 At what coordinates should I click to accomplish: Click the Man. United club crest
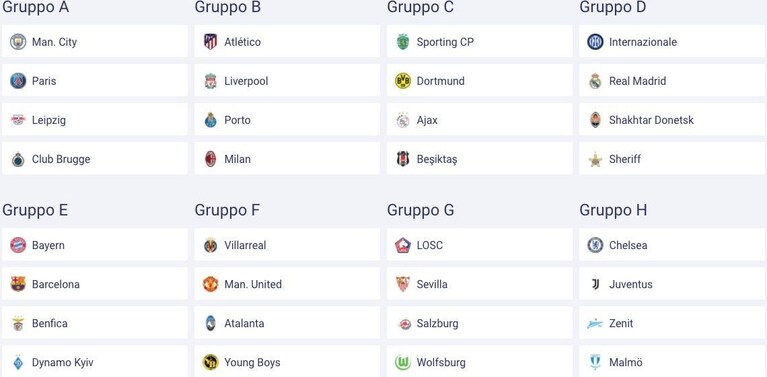(210, 284)
